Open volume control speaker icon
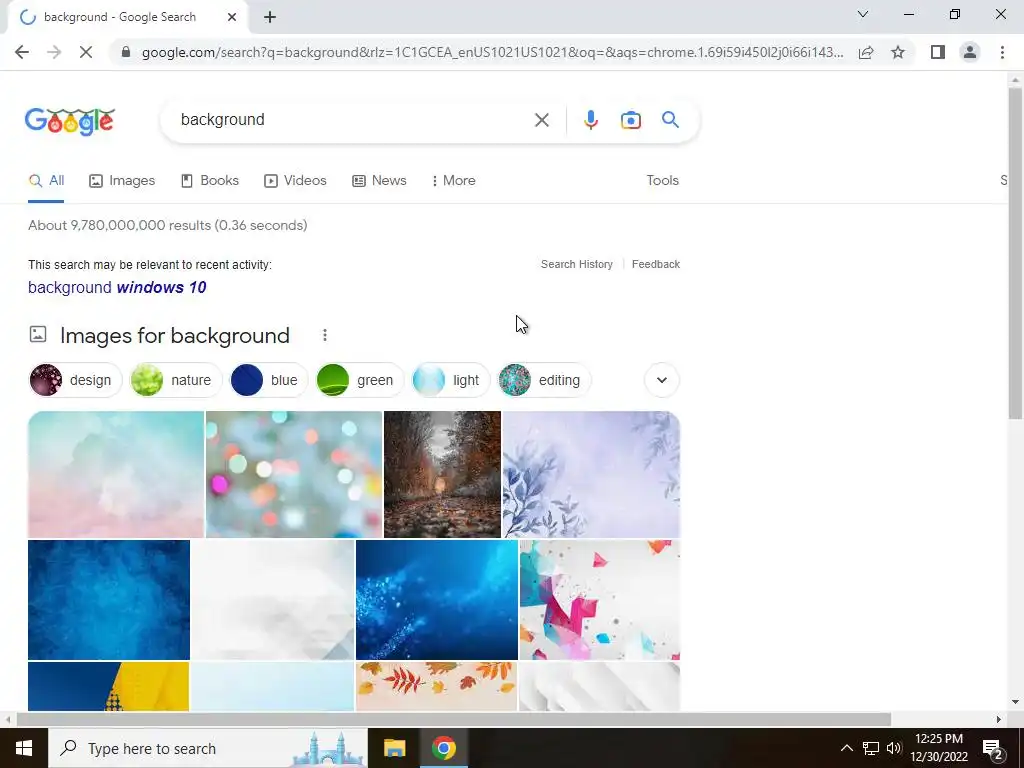 coord(894,748)
